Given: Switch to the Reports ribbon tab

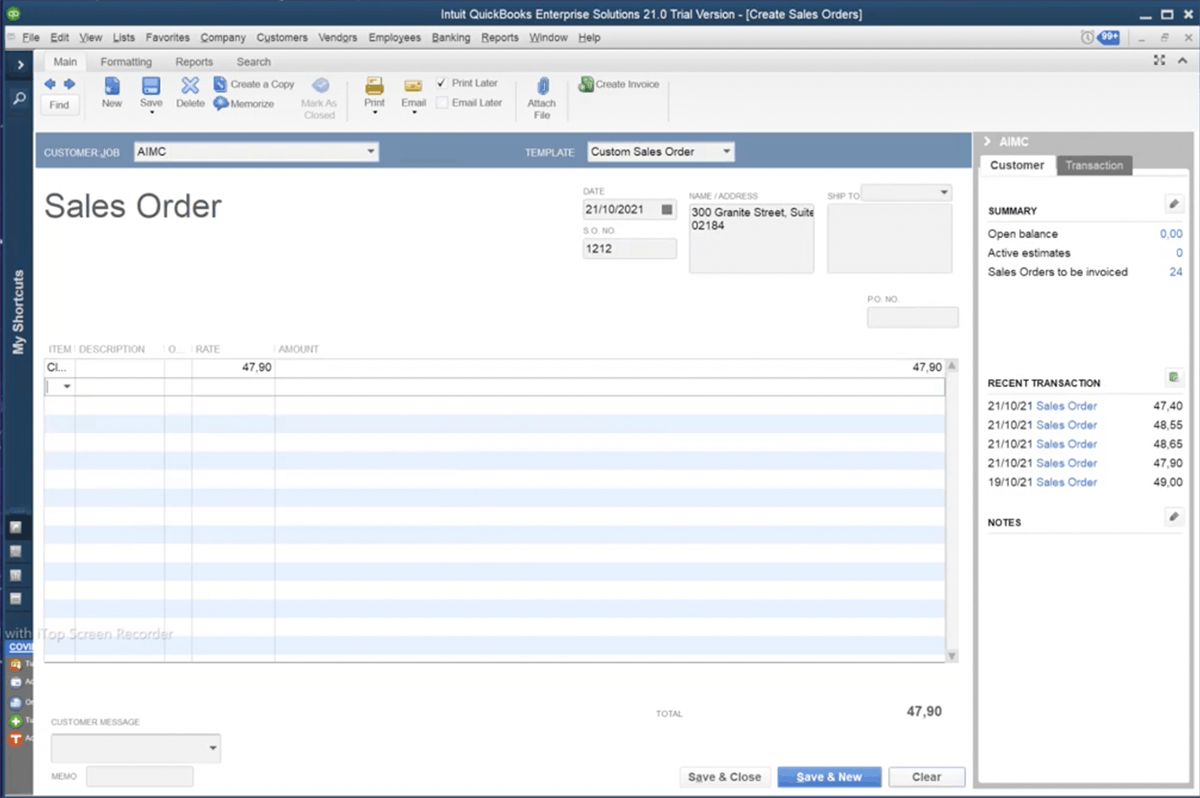Looking at the screenshot, I should point(194,62).
